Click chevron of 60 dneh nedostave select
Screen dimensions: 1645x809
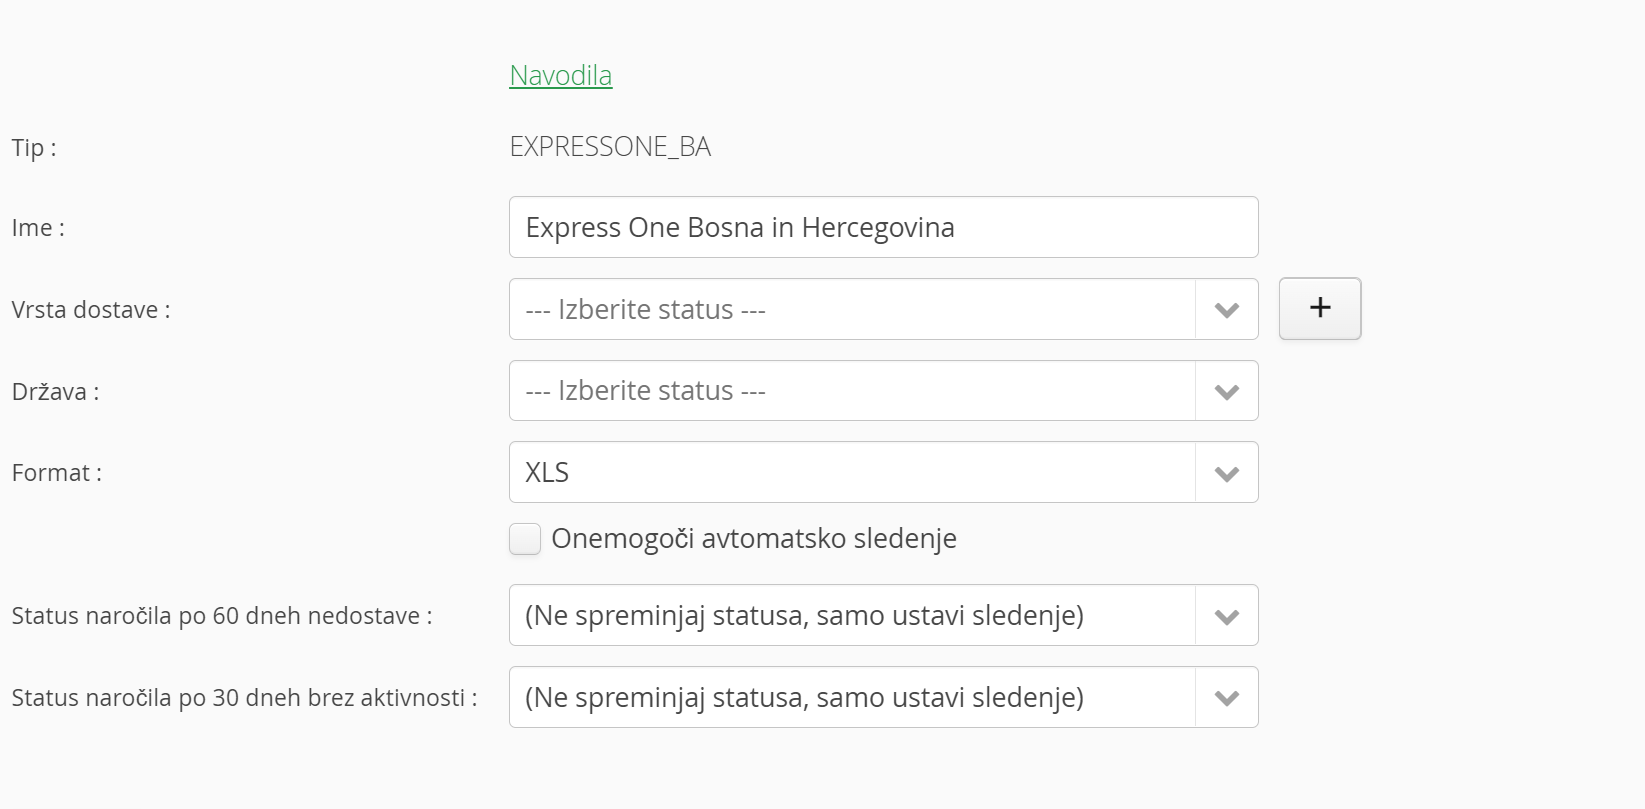point(1226,616)
